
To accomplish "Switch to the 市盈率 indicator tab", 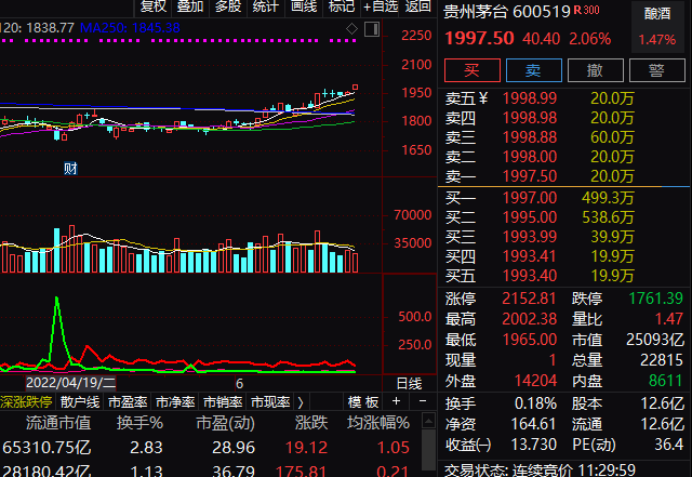I will 127,402.
